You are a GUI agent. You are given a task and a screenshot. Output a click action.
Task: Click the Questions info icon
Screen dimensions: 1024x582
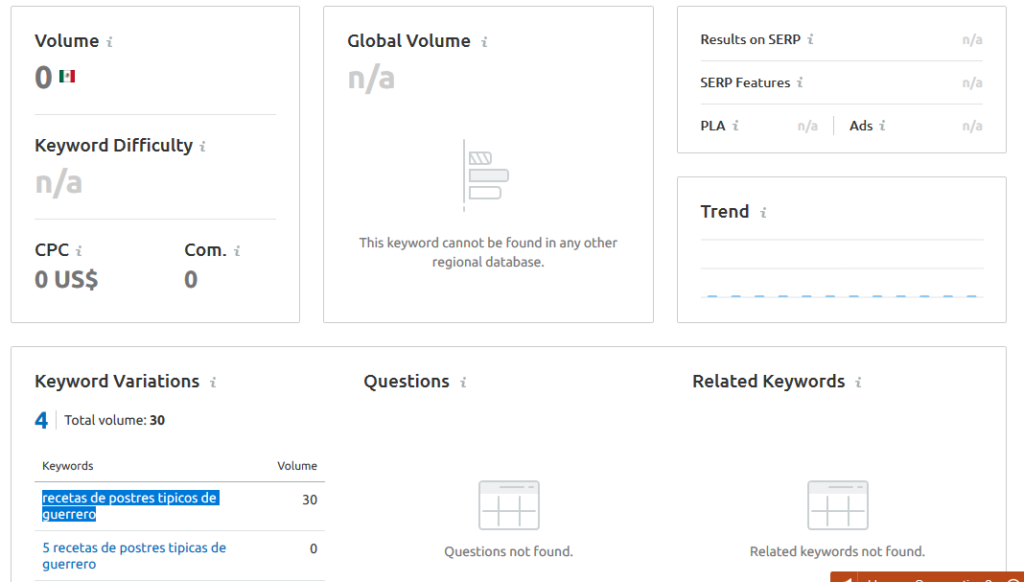click(x=462, y=382)
